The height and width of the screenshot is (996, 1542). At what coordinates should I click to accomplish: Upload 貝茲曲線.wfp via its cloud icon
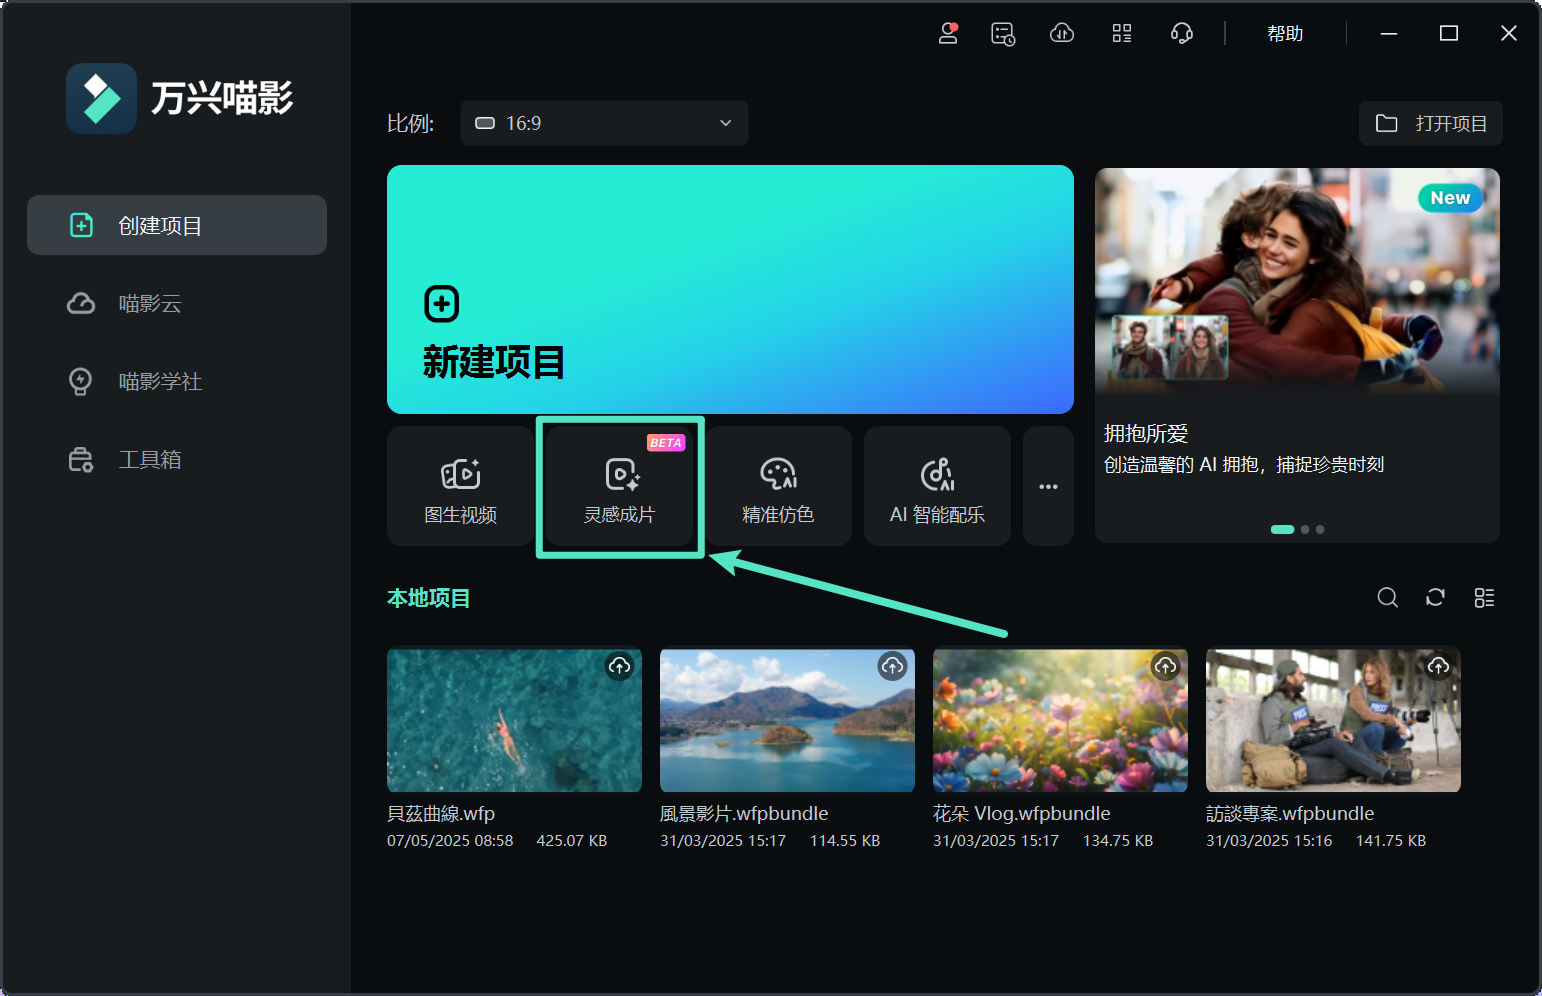click(x=619, y=666)
